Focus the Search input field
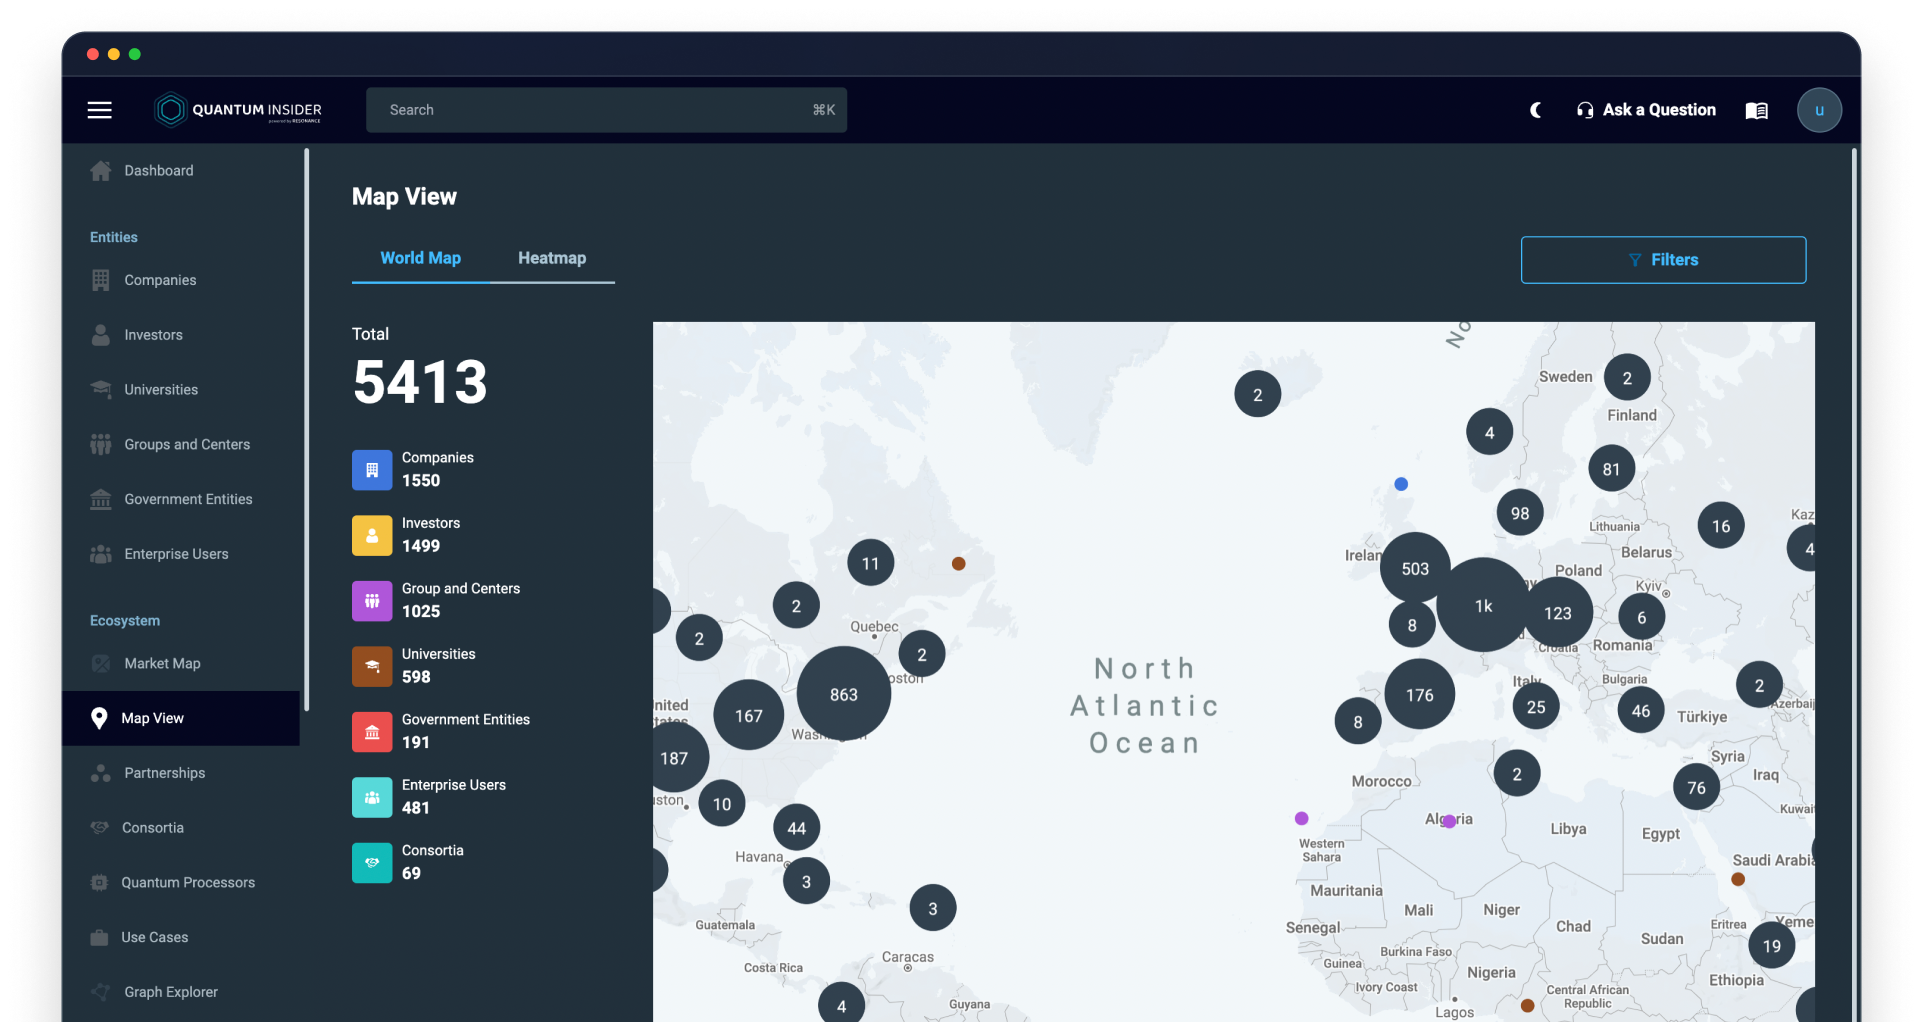Screen dimensions: 1923x1022 (606, 110)
